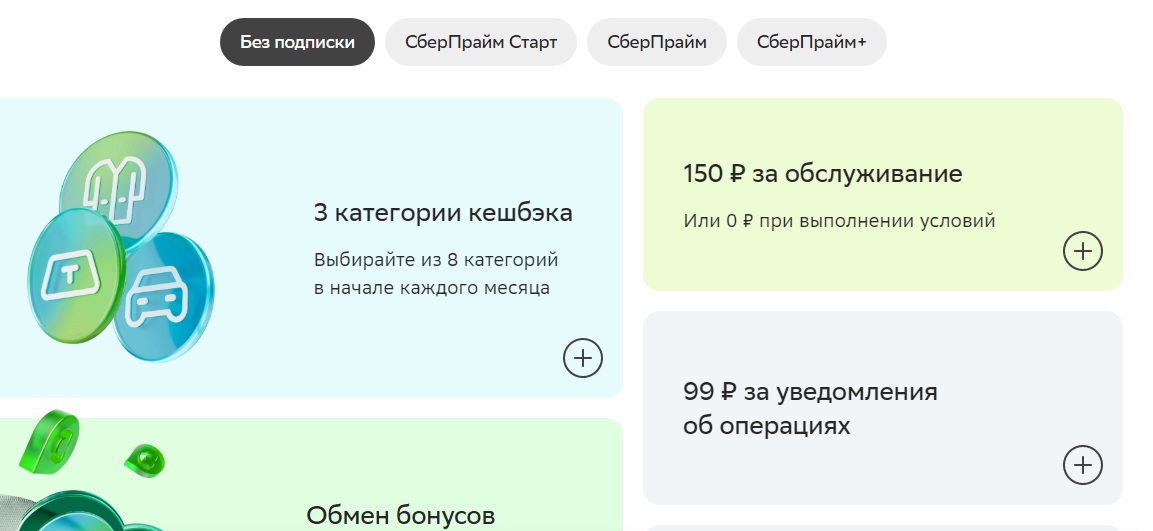Select the "Без подписки" tab
1153x531 pixels.
[297, 42]
